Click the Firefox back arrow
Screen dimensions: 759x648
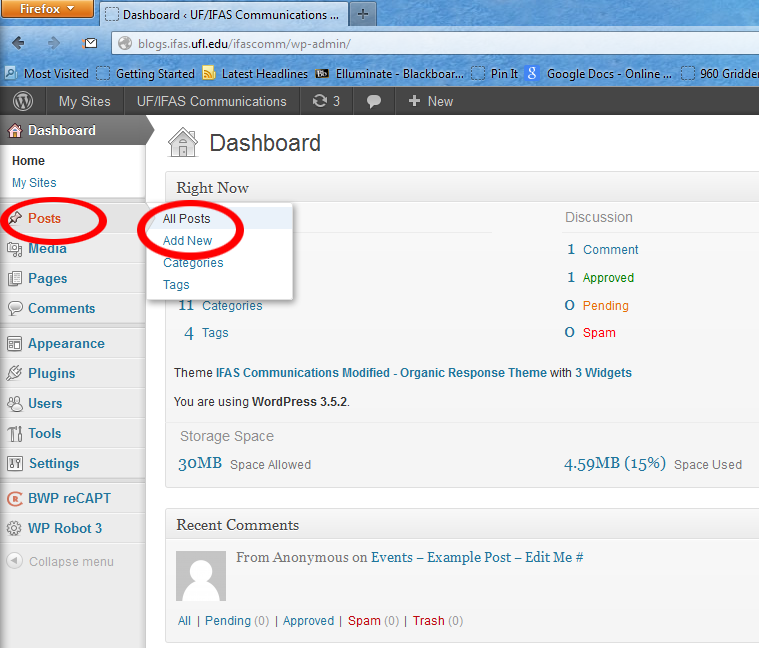[x=18, y=43]
